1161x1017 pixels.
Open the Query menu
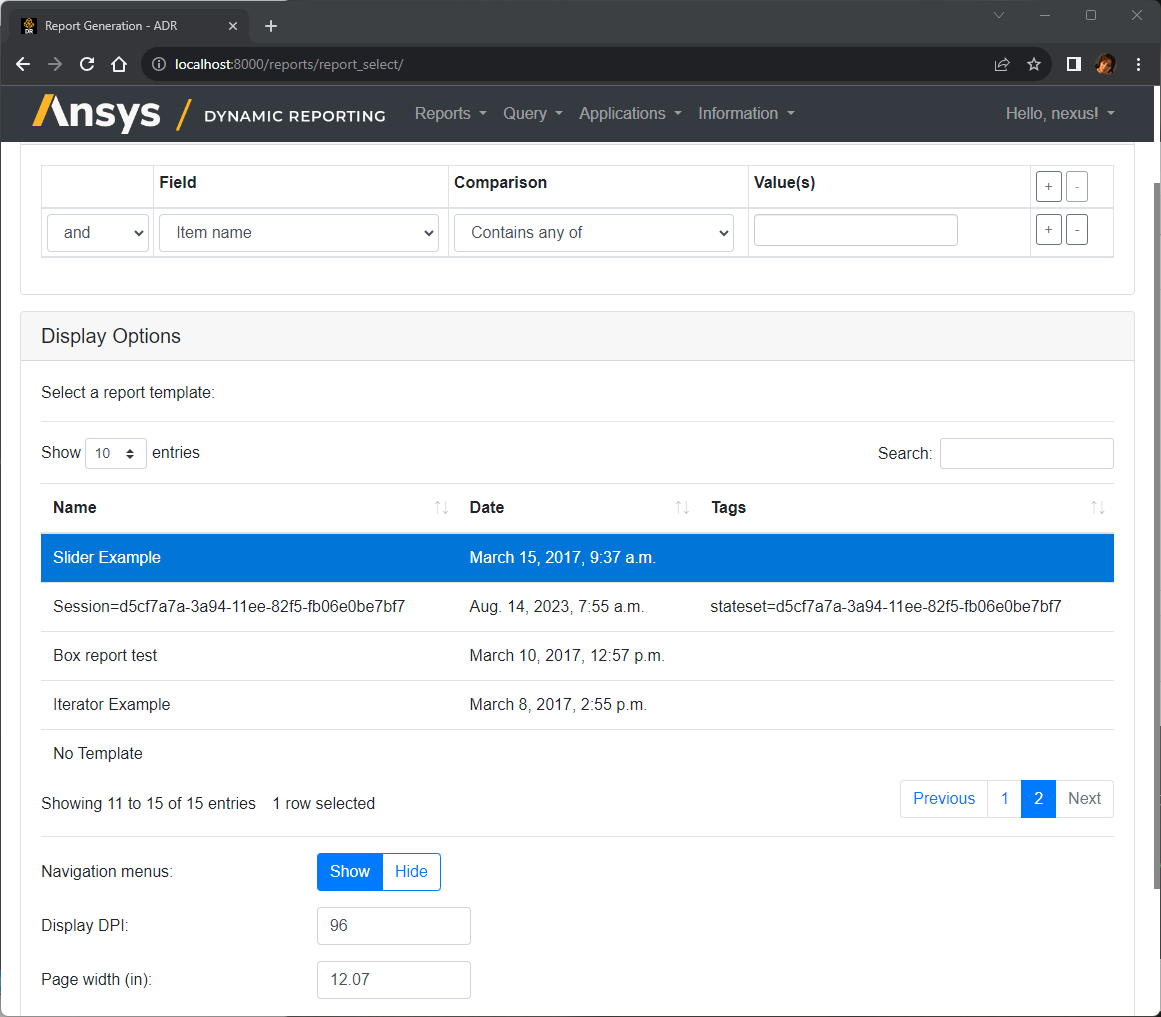pos(532,113)
